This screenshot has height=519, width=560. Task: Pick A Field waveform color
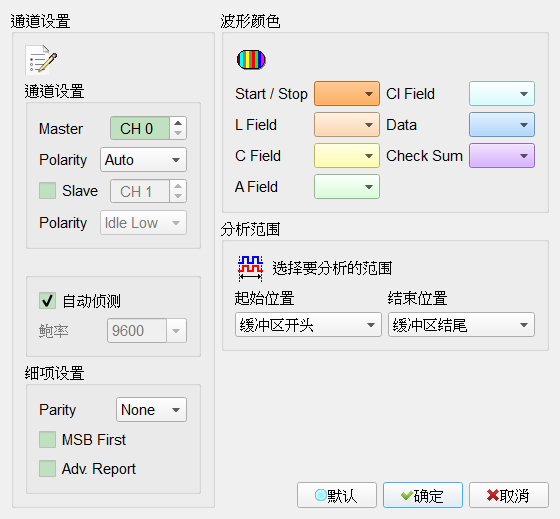click(x=346, y=186)
